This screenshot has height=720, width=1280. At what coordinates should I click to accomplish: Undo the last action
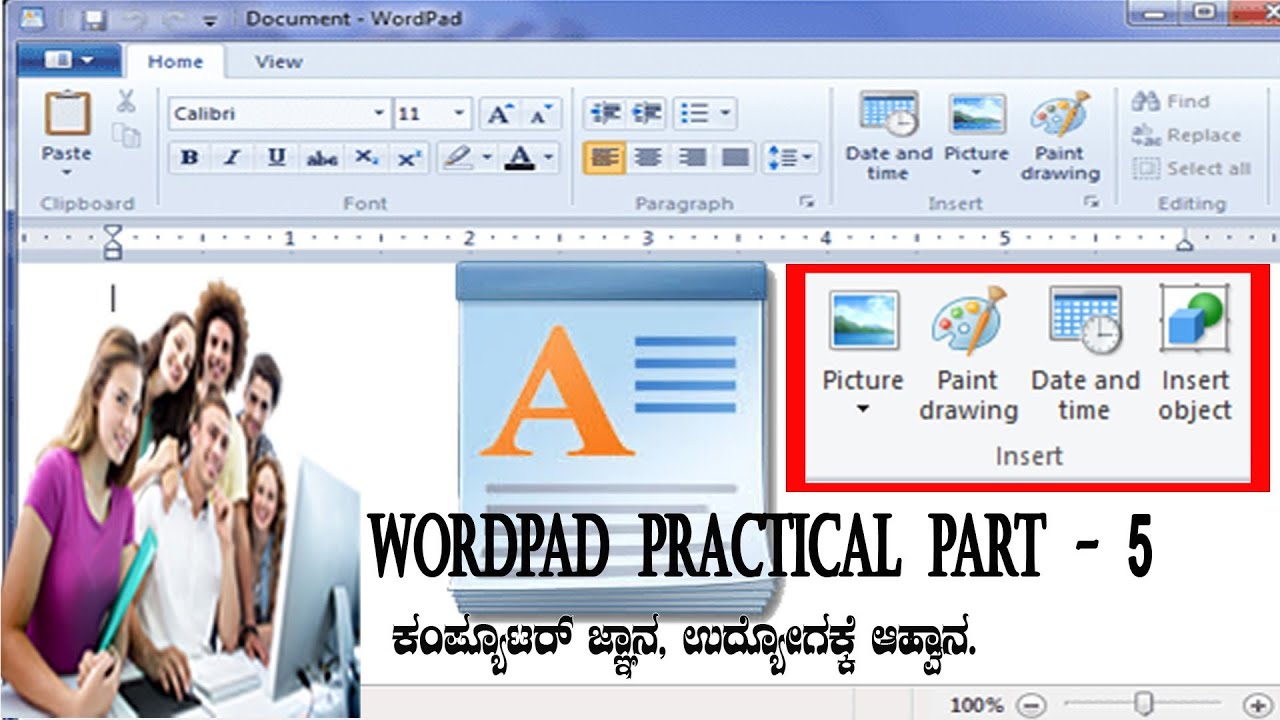pyautogui.click(x=133, y=19)
